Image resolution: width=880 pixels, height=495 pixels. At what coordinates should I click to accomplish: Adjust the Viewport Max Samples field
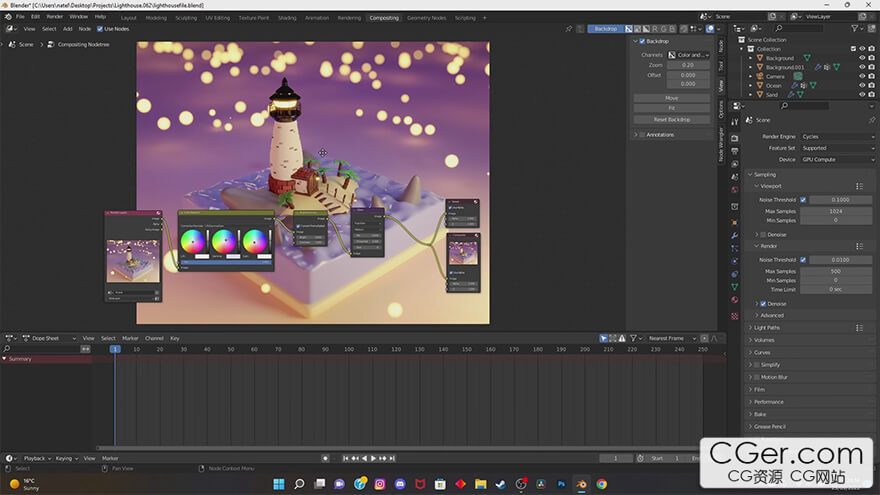[836, 211]
